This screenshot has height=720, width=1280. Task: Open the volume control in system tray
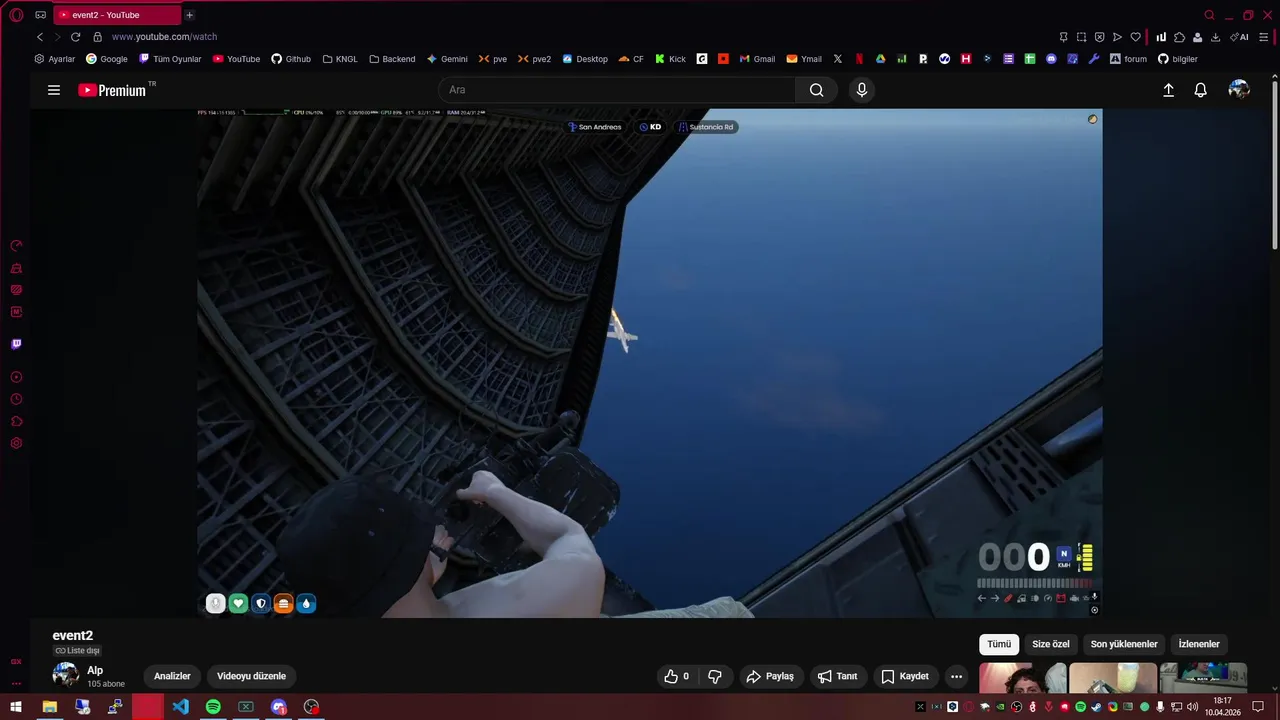tap(1192, 707)
